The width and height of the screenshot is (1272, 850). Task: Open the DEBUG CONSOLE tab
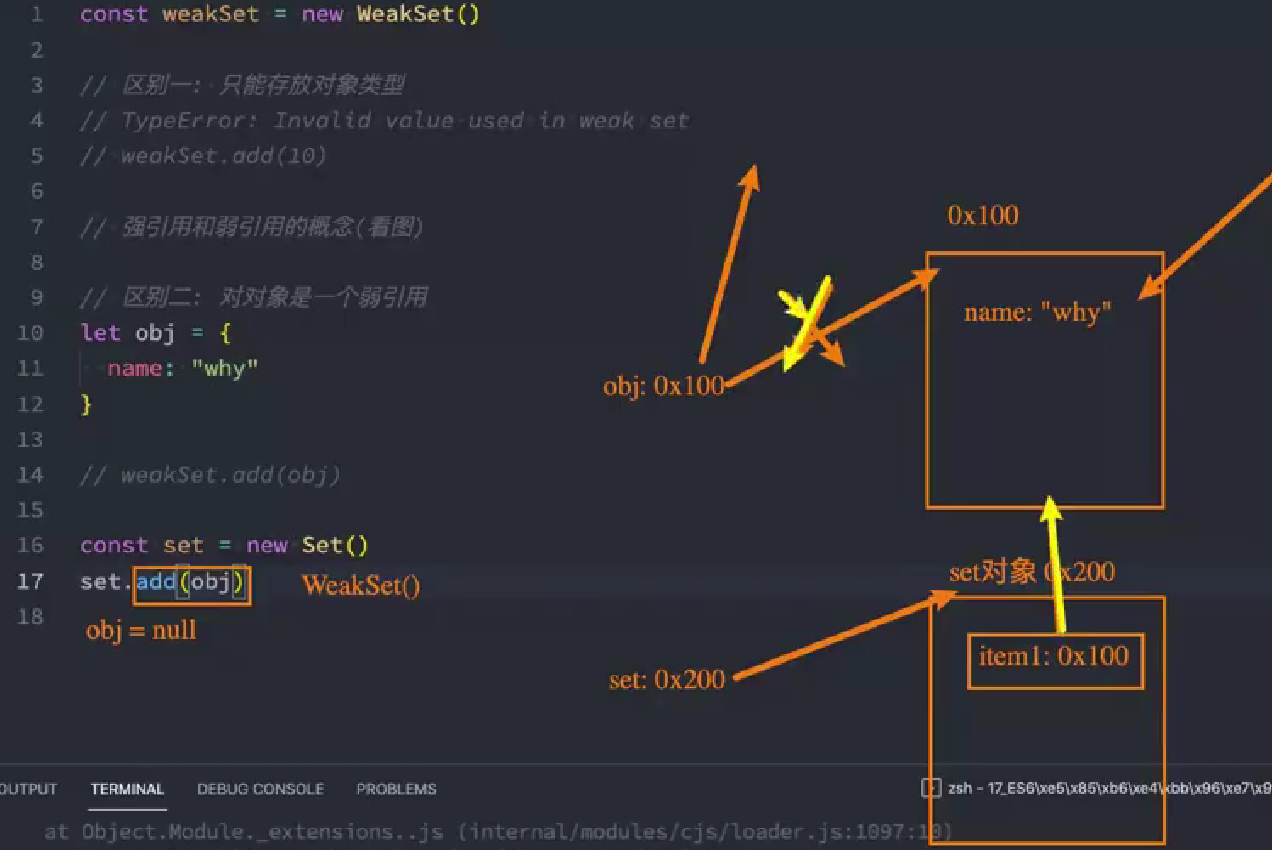point(260,789)
